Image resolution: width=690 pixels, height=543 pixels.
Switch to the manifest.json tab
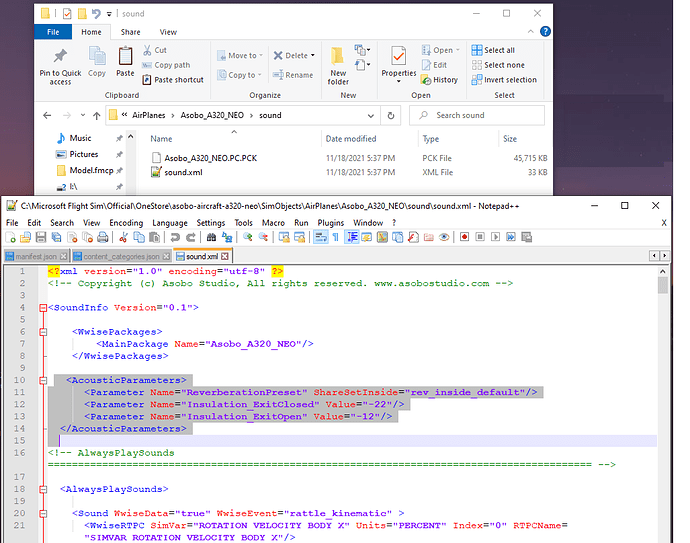36,257
